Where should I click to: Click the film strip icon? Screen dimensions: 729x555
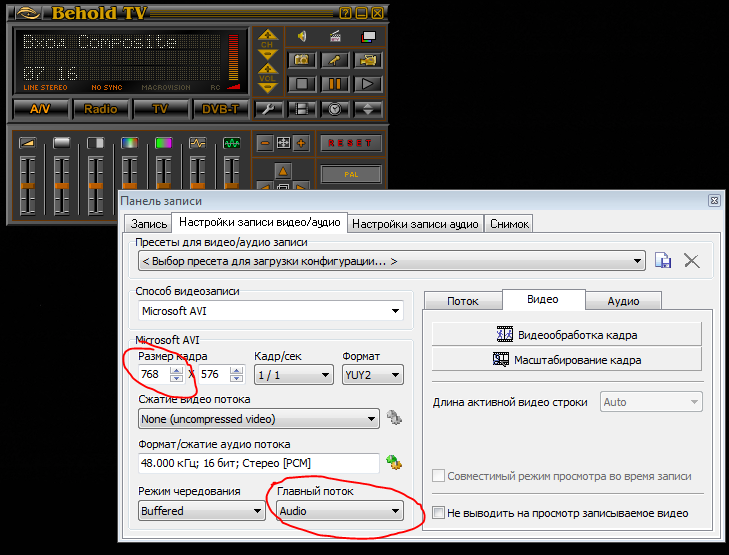coord(302,109)
